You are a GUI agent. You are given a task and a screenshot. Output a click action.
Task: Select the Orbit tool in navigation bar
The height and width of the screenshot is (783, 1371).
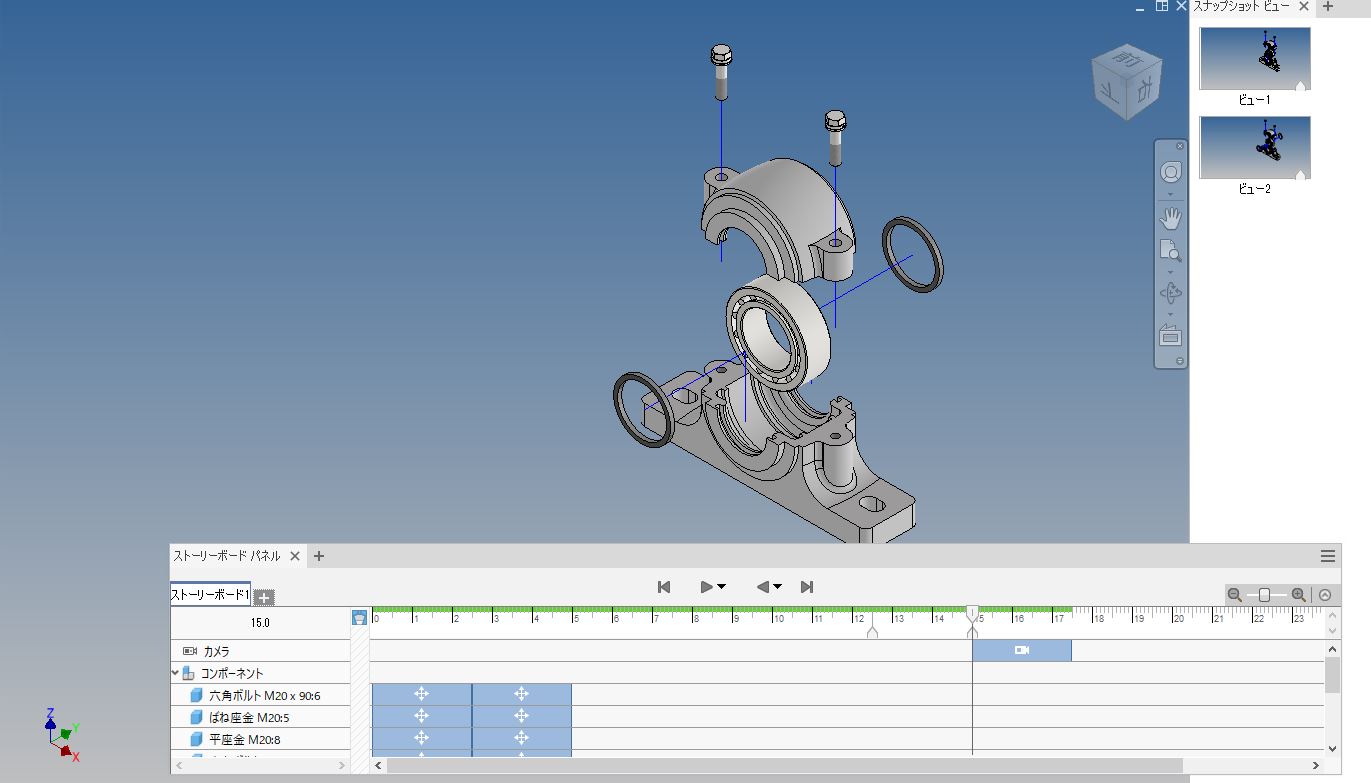[1171, 293]
